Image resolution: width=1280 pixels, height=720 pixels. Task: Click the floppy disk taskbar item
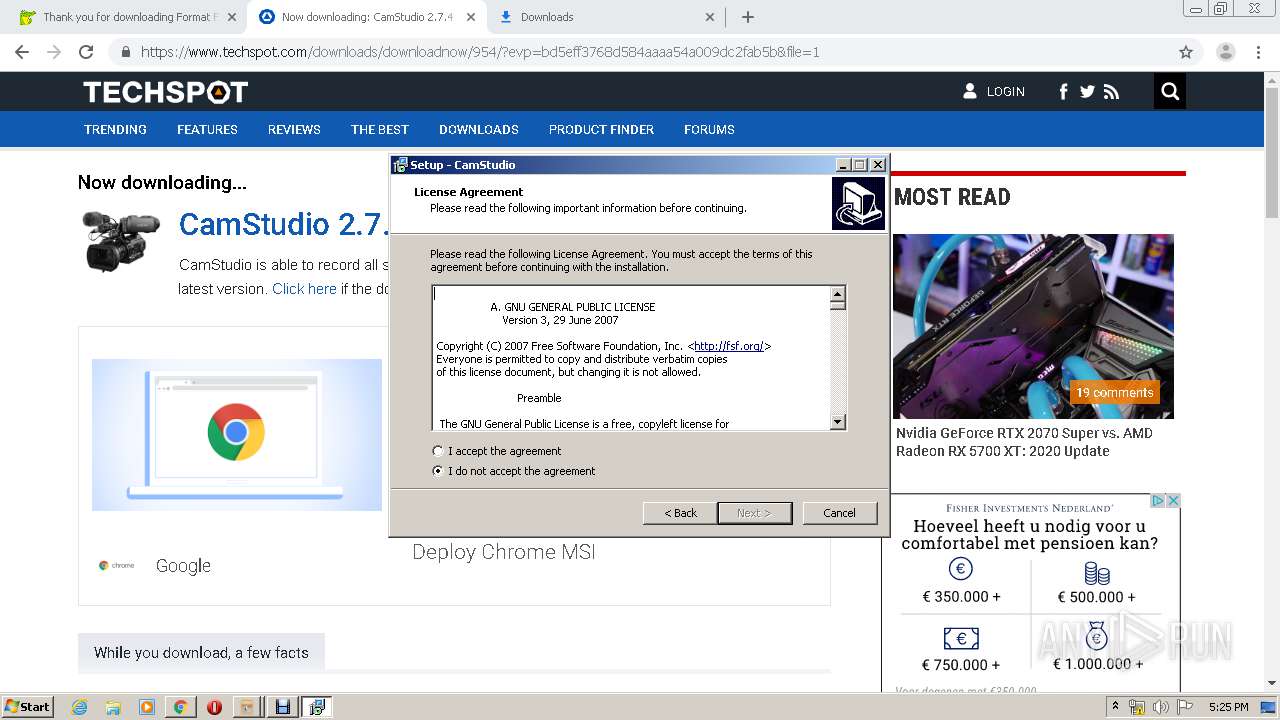pyautogui.click(x=283, y=707)
